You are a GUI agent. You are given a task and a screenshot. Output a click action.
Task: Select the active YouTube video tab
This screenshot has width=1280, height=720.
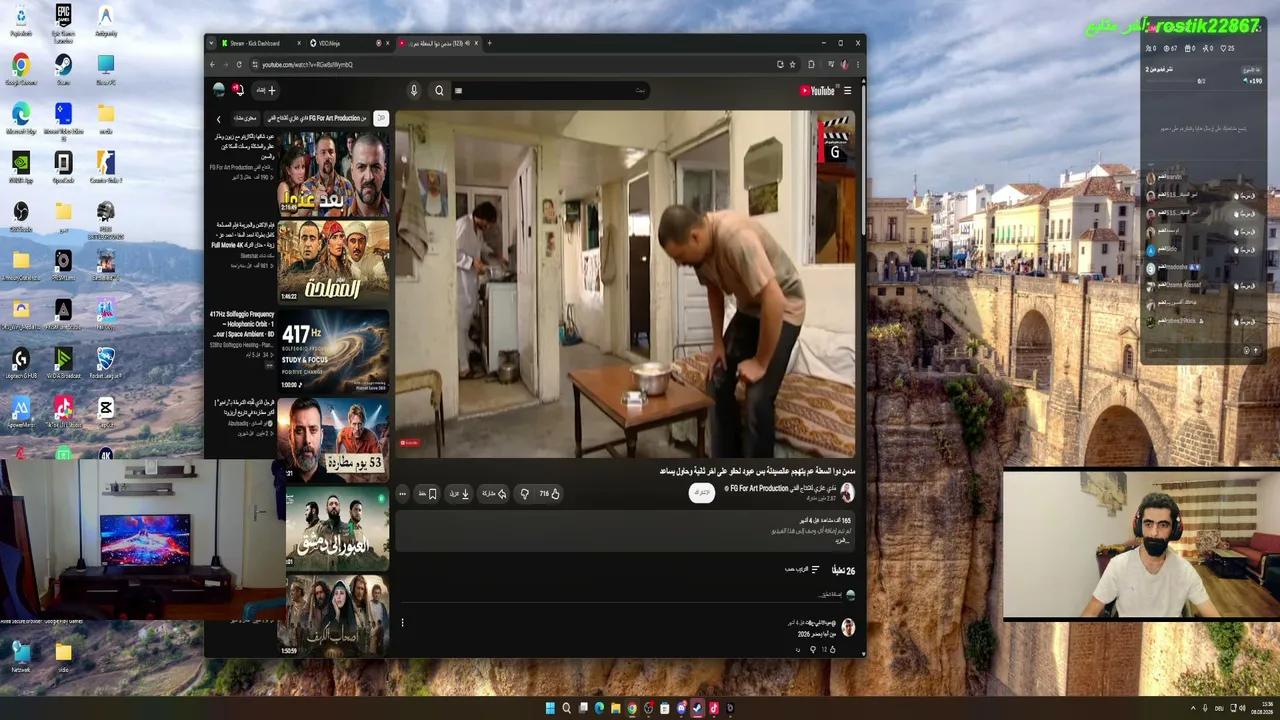[x=438, y=43]
